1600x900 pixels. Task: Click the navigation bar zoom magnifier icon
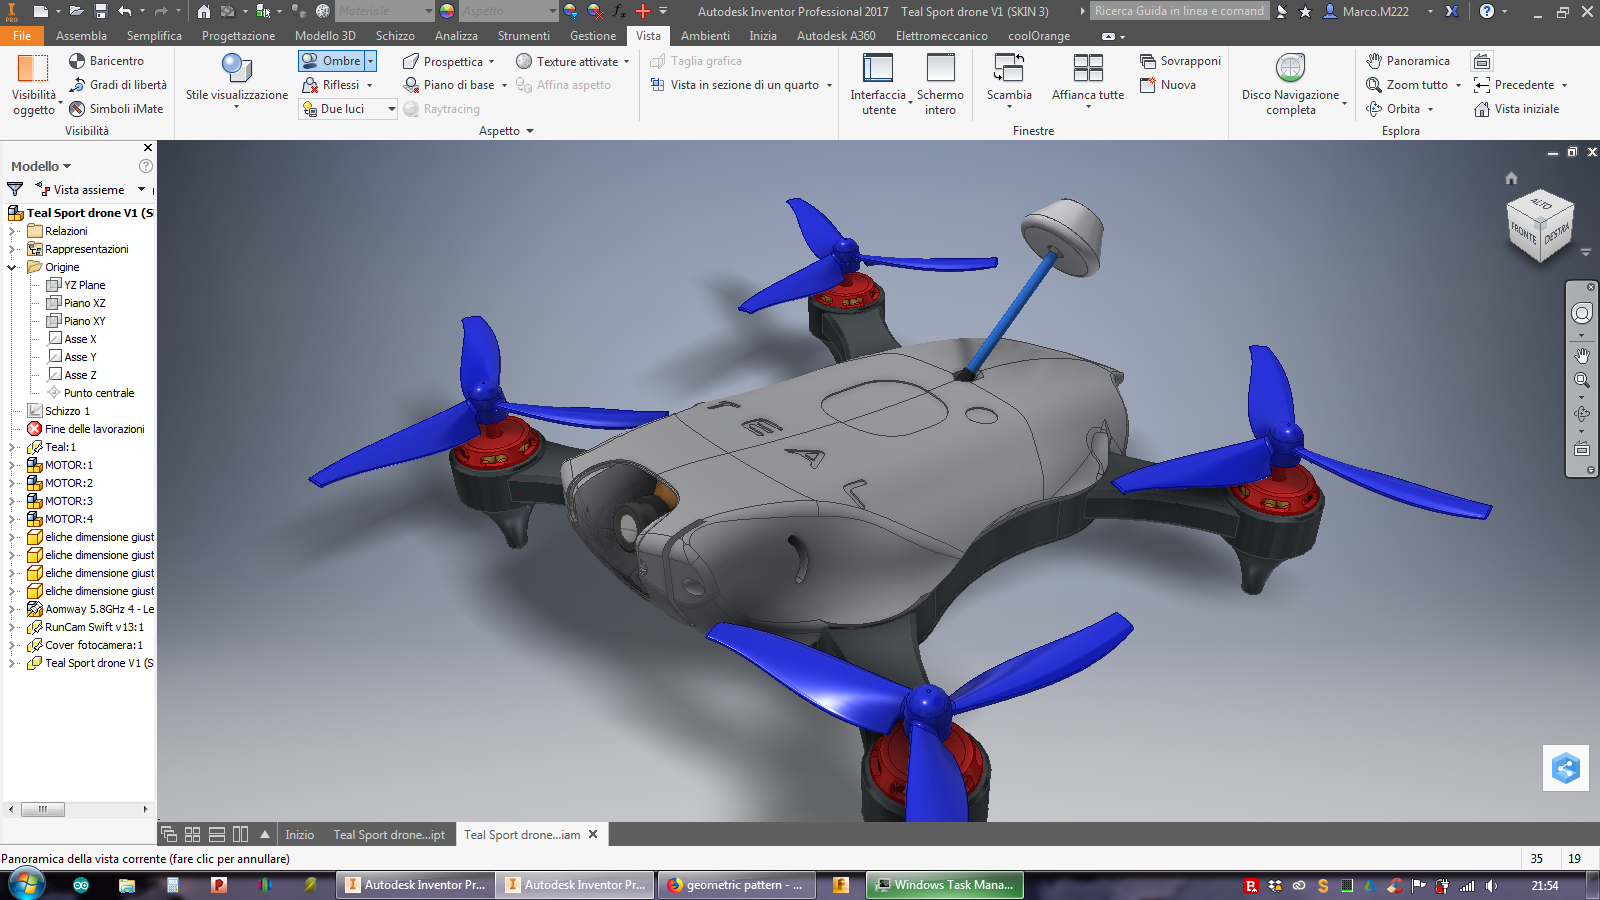point(1582,380)
